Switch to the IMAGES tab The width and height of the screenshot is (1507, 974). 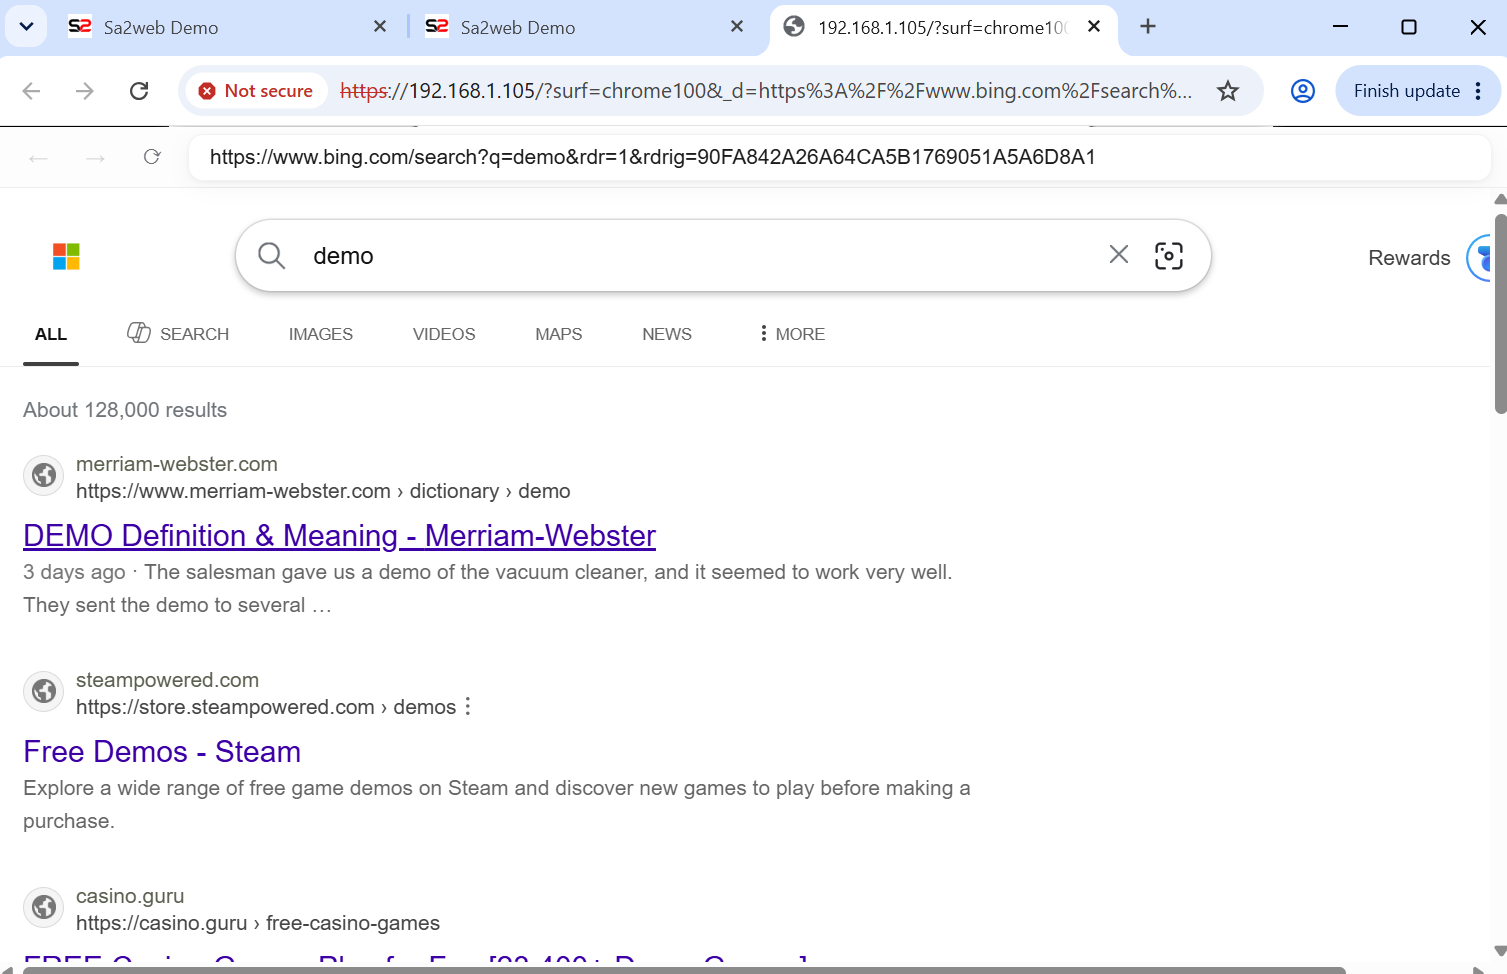(321, 334)
